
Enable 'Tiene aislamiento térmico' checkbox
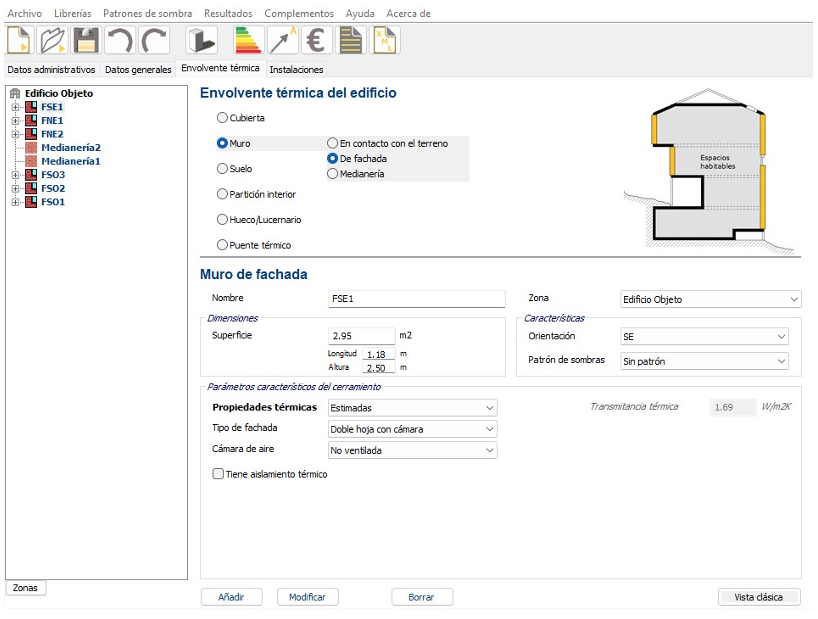pos(219,475)
